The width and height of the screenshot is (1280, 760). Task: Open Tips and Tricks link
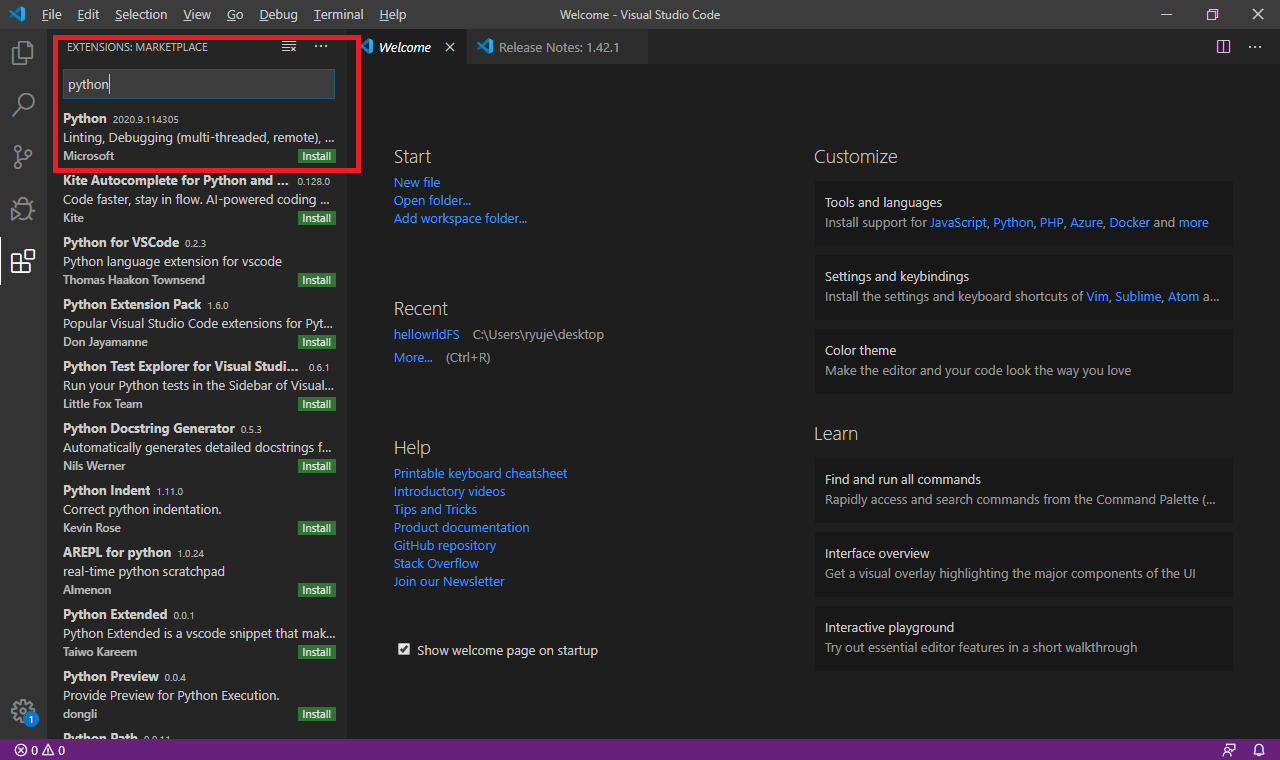(x=435, y=509)
